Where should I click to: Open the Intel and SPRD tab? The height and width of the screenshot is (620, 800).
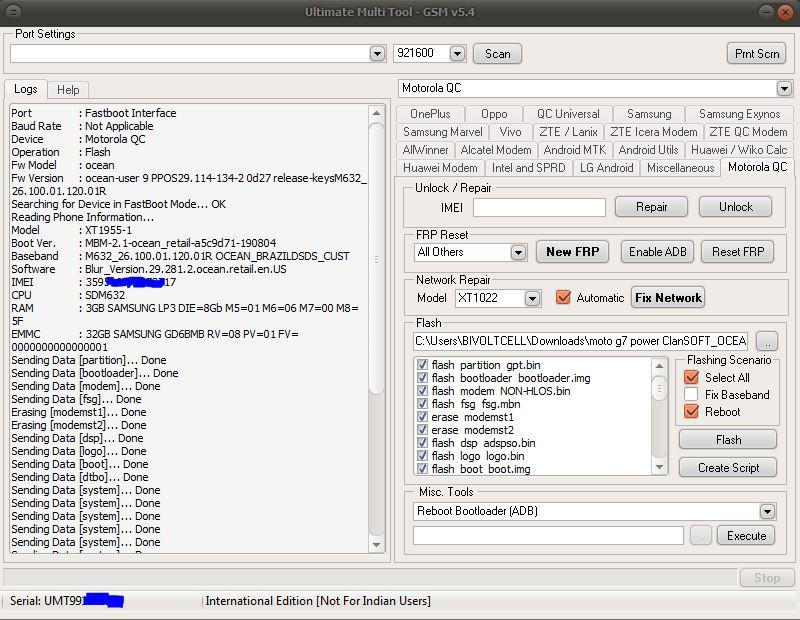[x=528, y=168]
